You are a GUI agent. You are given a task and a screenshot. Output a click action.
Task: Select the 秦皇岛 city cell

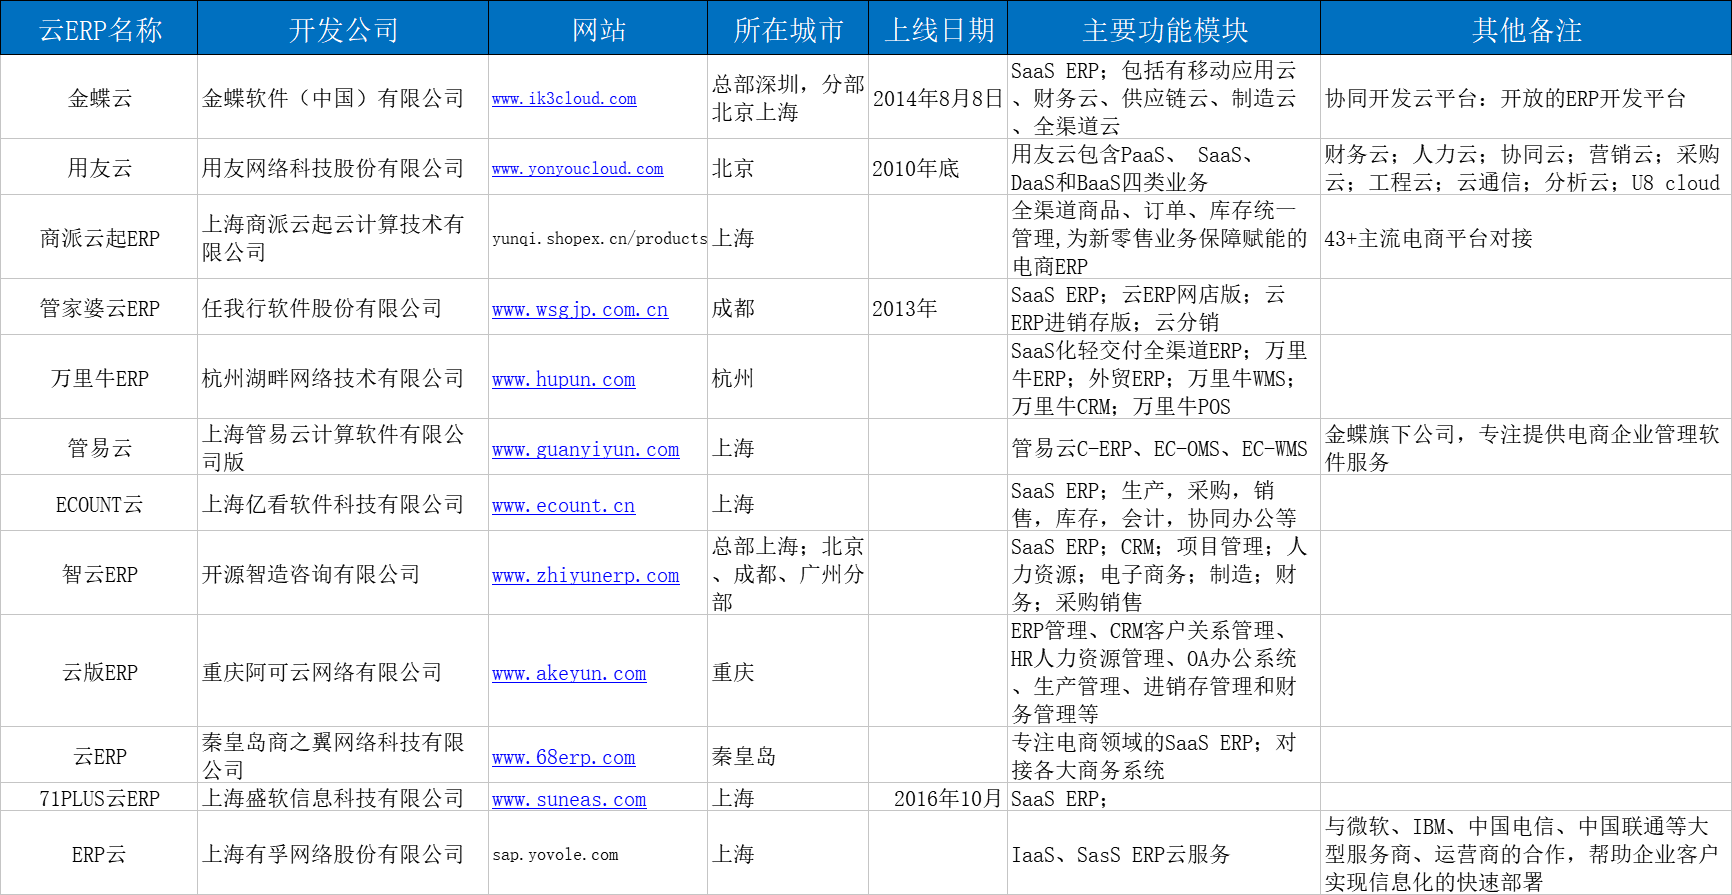pos(788,755)
